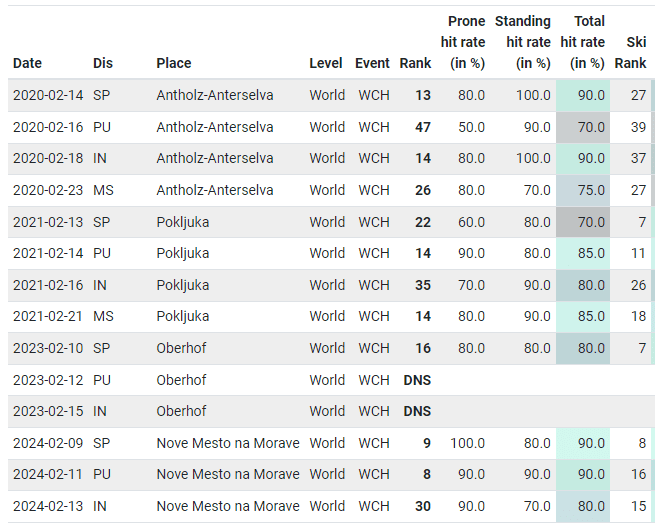This screenshot has width=655, height=523.
Task: Click the Date column header
Action: (28, 63)
